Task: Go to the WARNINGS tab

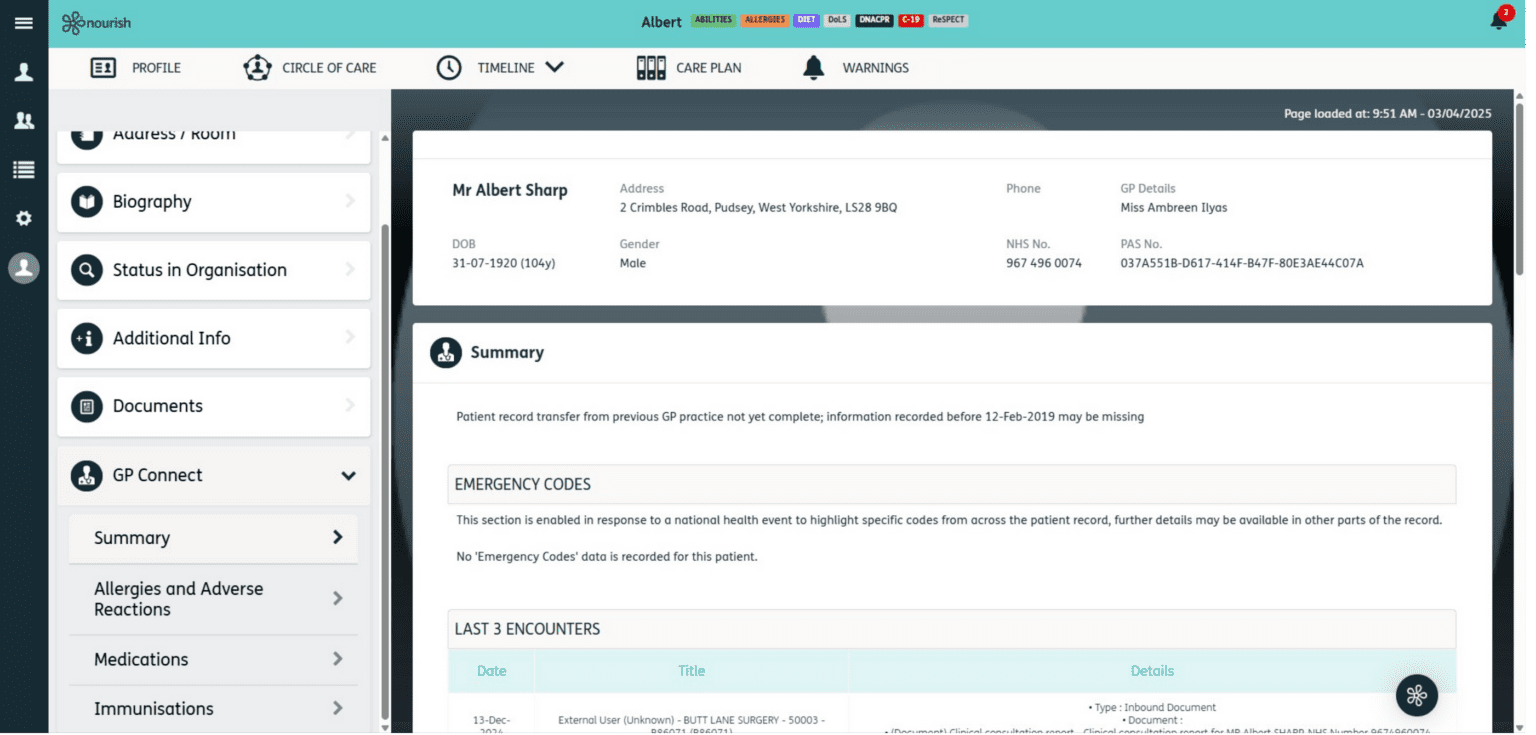Action: click(856, 68)
